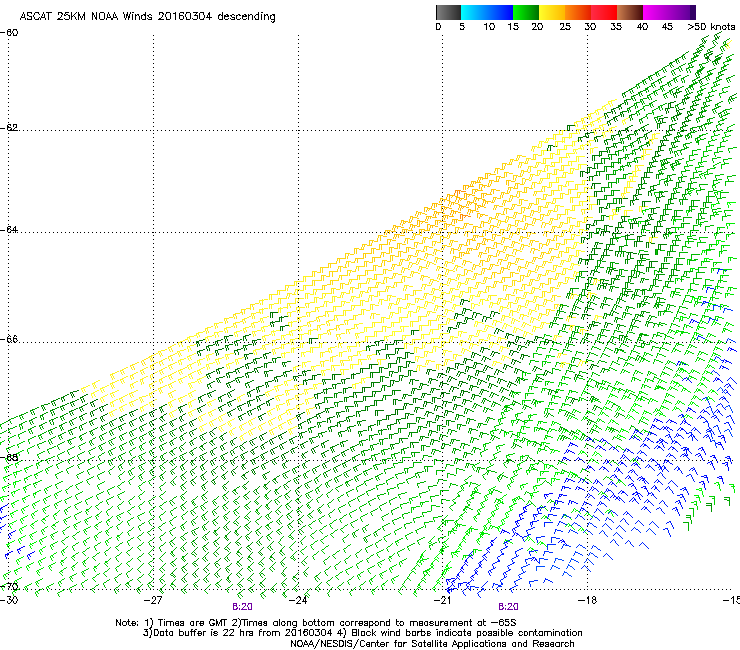The width and height of the screenshot is (740, 650).
Task: Select the brown 35-40 knots legend segment
Action: coord(630,12)
